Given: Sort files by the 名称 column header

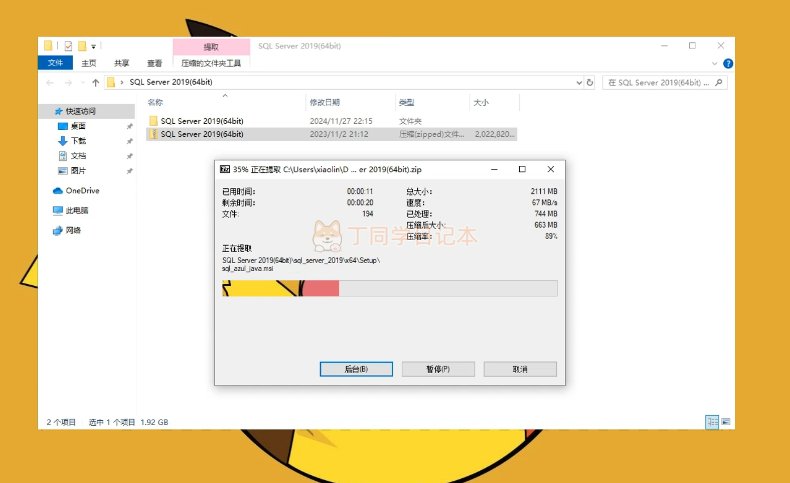Looking at the screenshot, I should (155, 102).
